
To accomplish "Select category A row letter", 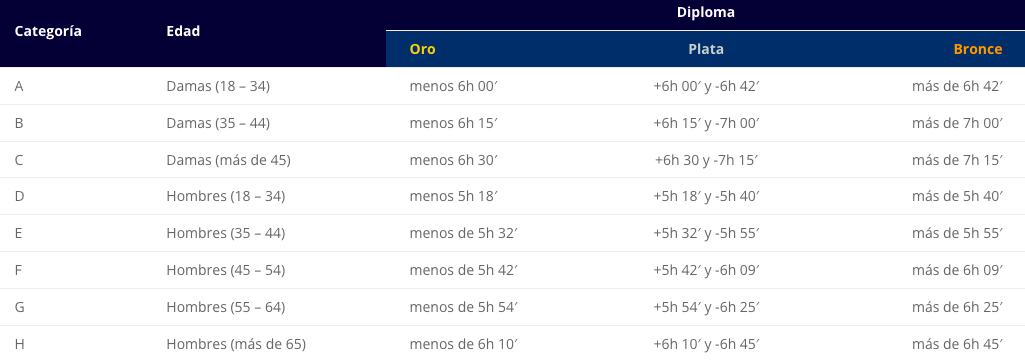I will 19,86.
